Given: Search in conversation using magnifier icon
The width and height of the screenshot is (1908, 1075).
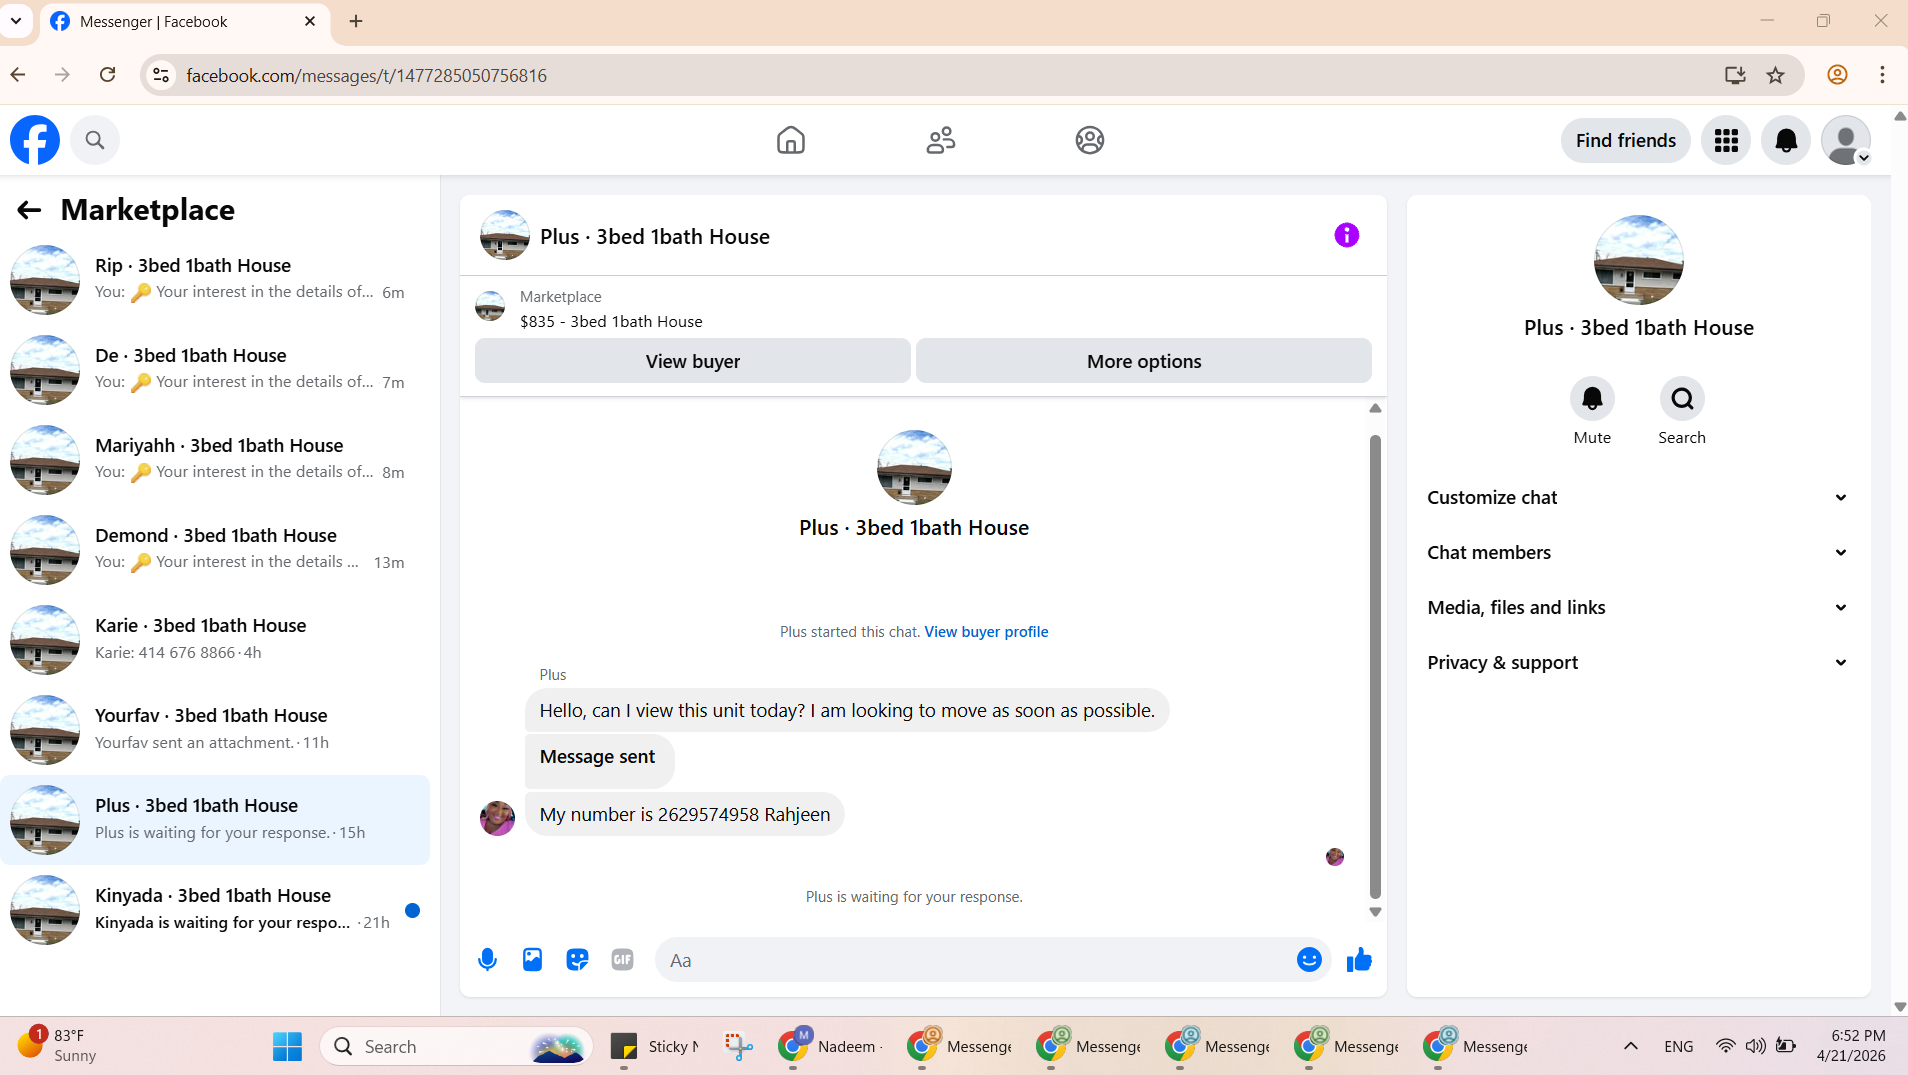Looking at the screenshot, I should click(x=1682, y=399).
